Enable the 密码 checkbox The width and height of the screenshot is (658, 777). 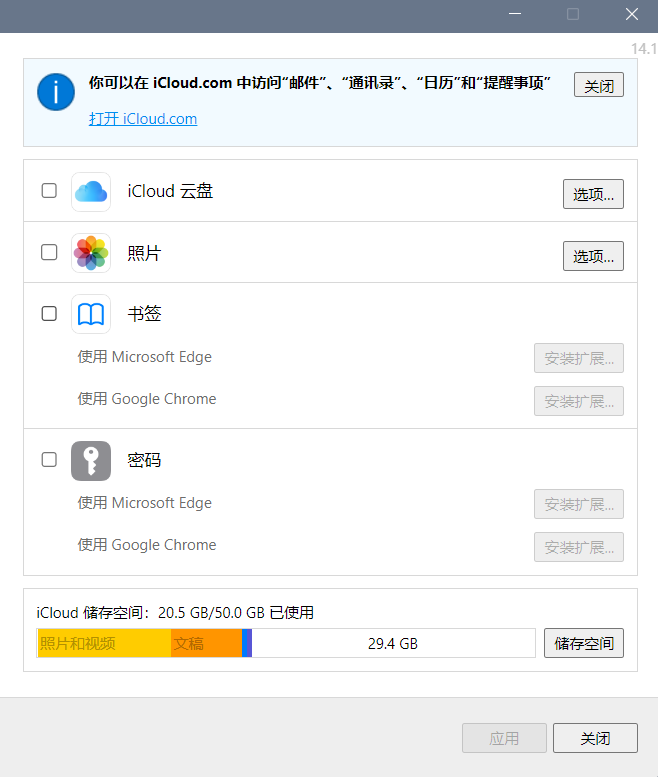pyautogui.click(x=49, y=460)
